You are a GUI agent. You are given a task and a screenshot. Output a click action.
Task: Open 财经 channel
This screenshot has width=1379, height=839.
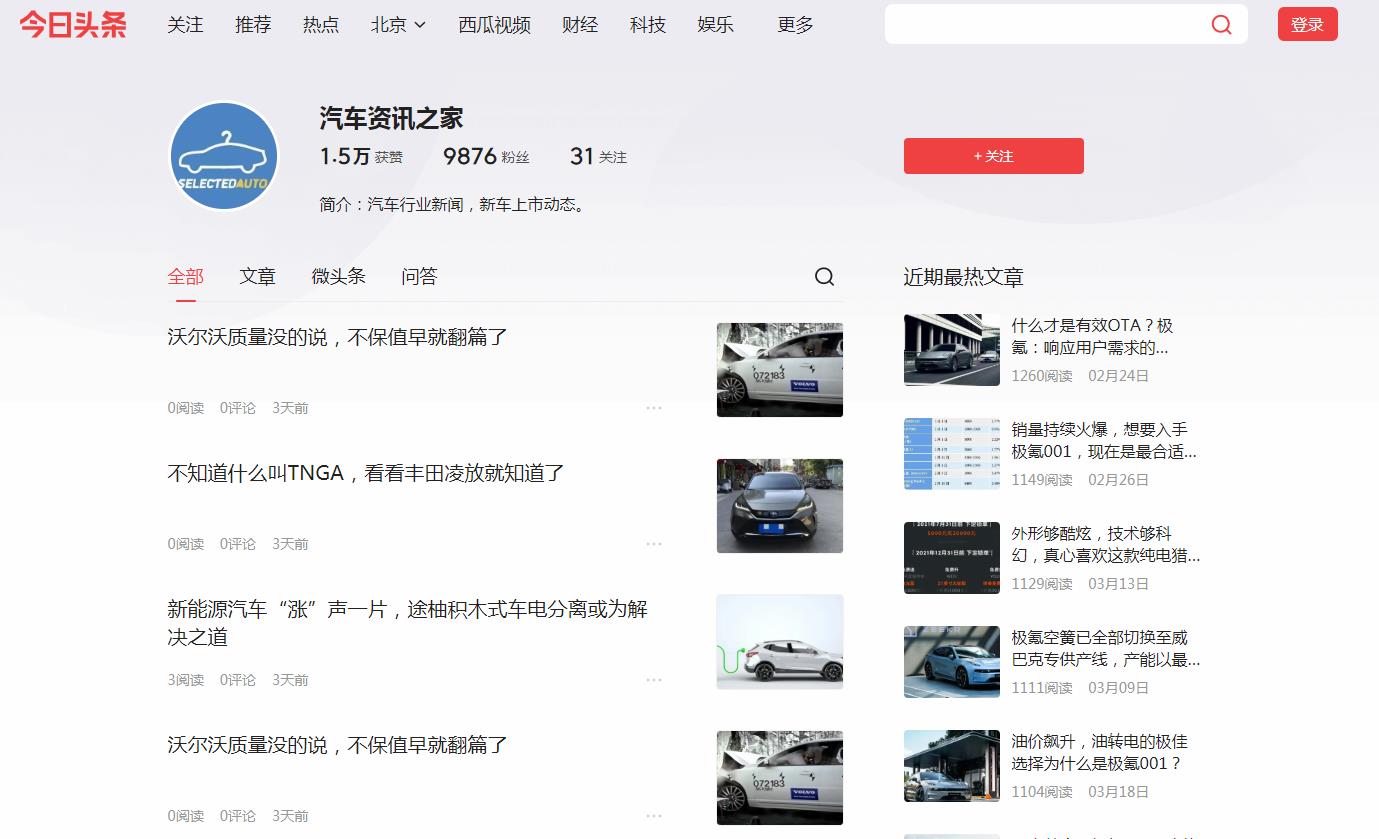[580, 25]
